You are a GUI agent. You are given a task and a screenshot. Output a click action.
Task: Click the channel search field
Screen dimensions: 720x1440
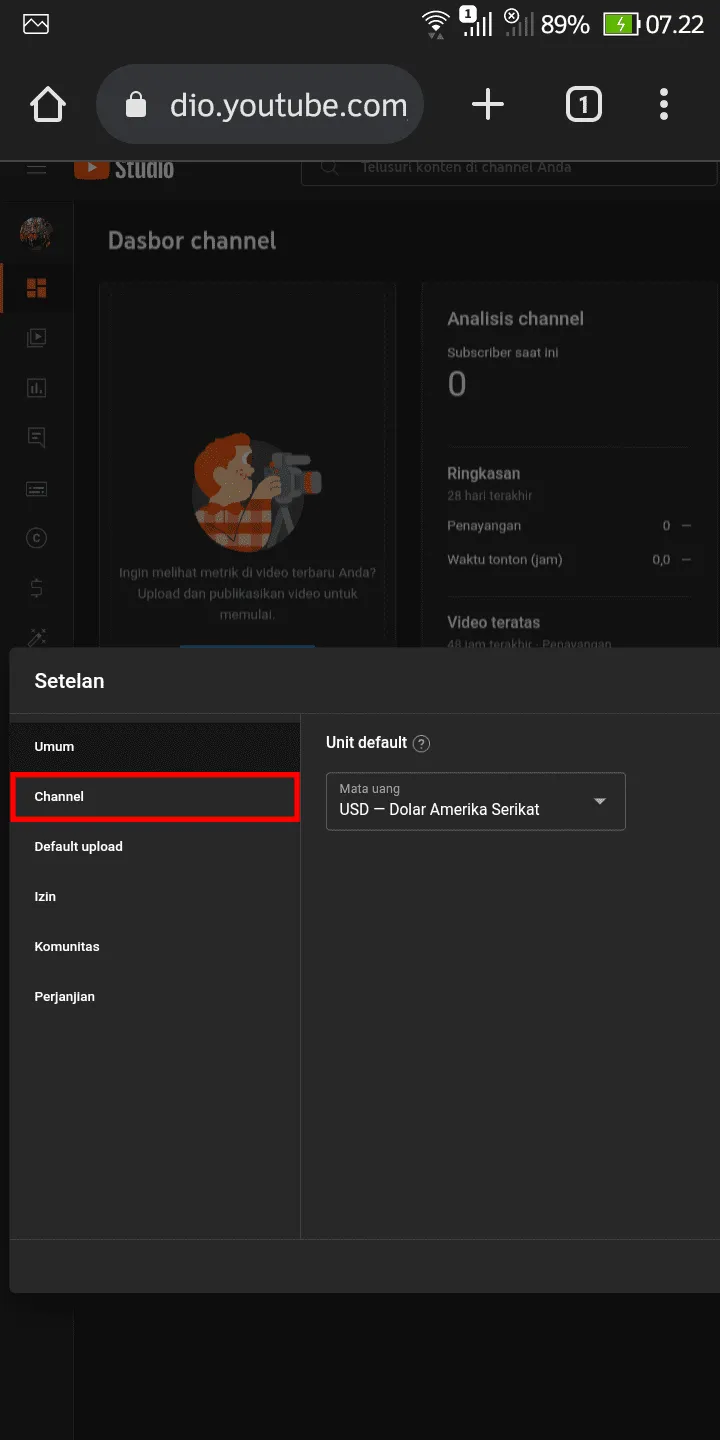coord(509,168)
